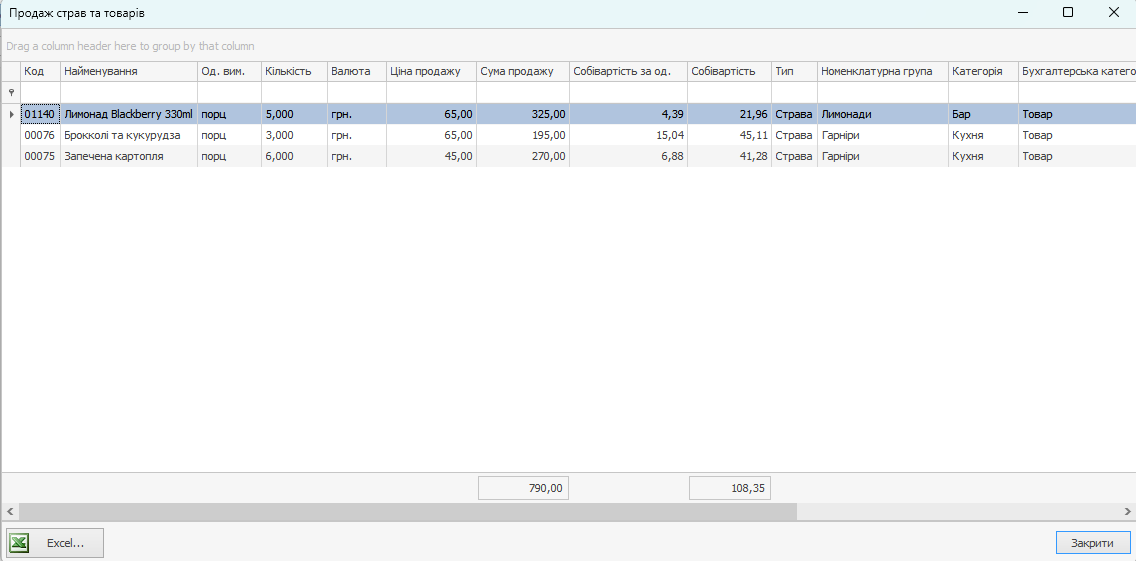
Task: Sort by the Код column header
Action: click(x=40, y=71)
